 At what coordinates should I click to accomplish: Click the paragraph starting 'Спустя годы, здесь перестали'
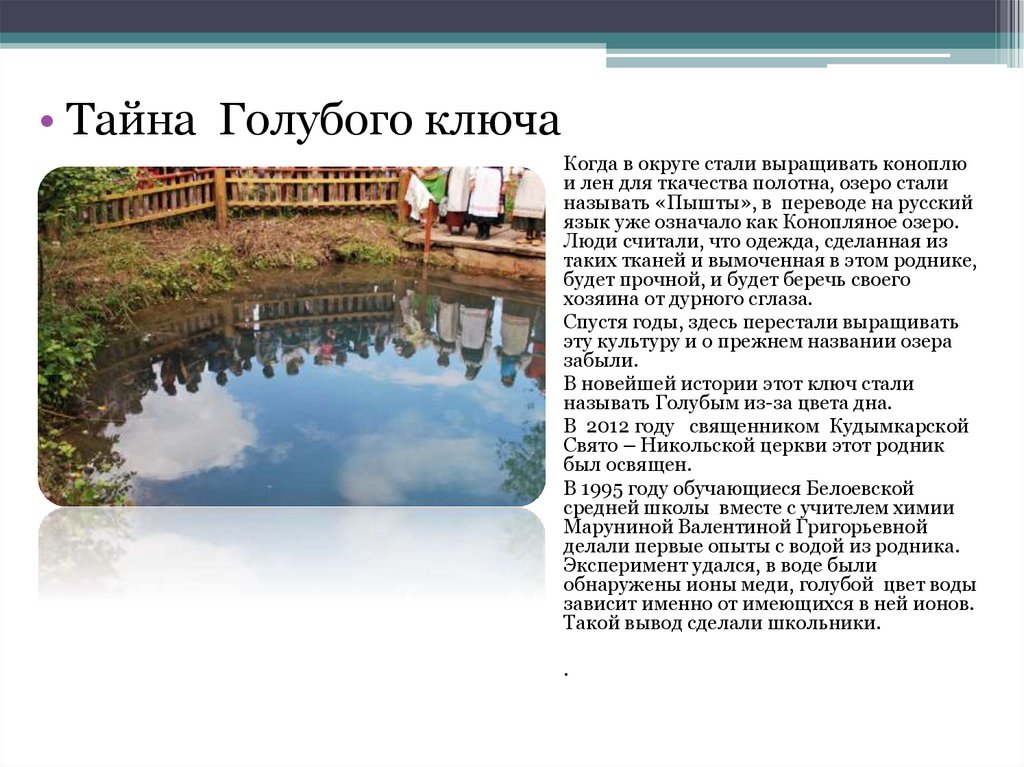pos(761,341)
